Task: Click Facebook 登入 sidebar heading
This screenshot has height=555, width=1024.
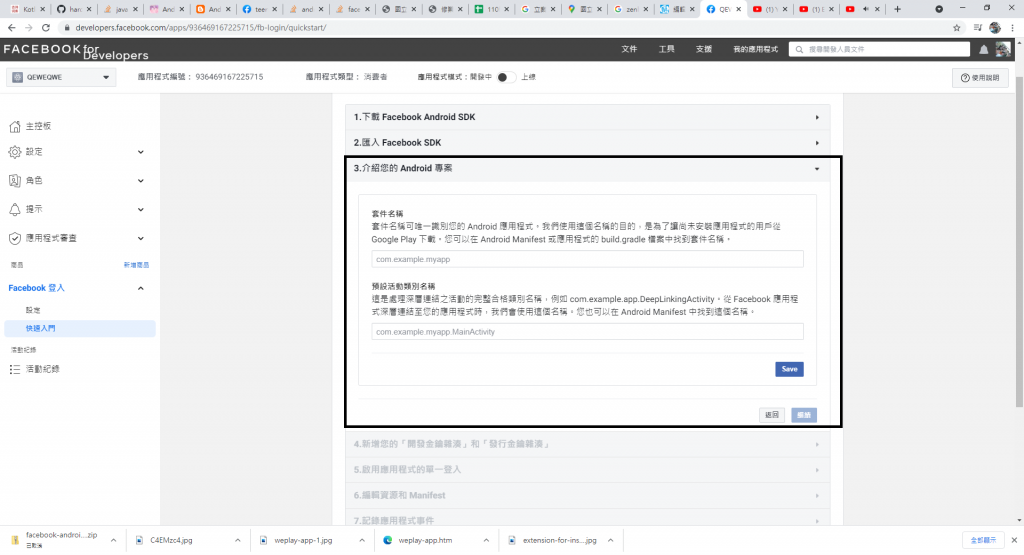Action: tap(37, 288)
